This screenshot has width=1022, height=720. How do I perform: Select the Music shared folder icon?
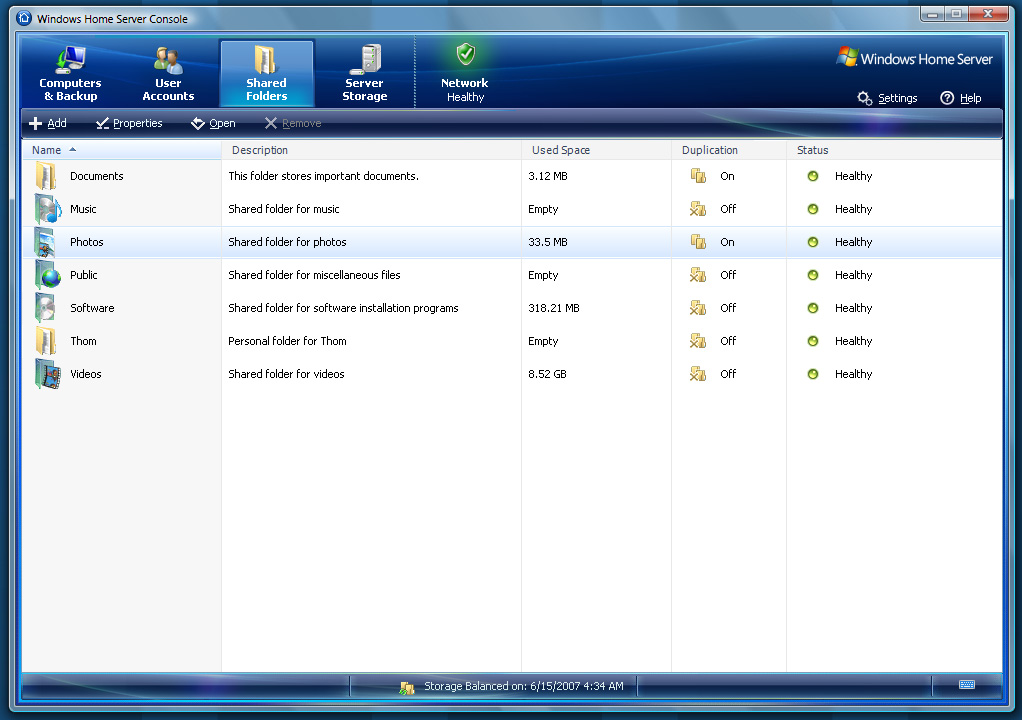47,209
